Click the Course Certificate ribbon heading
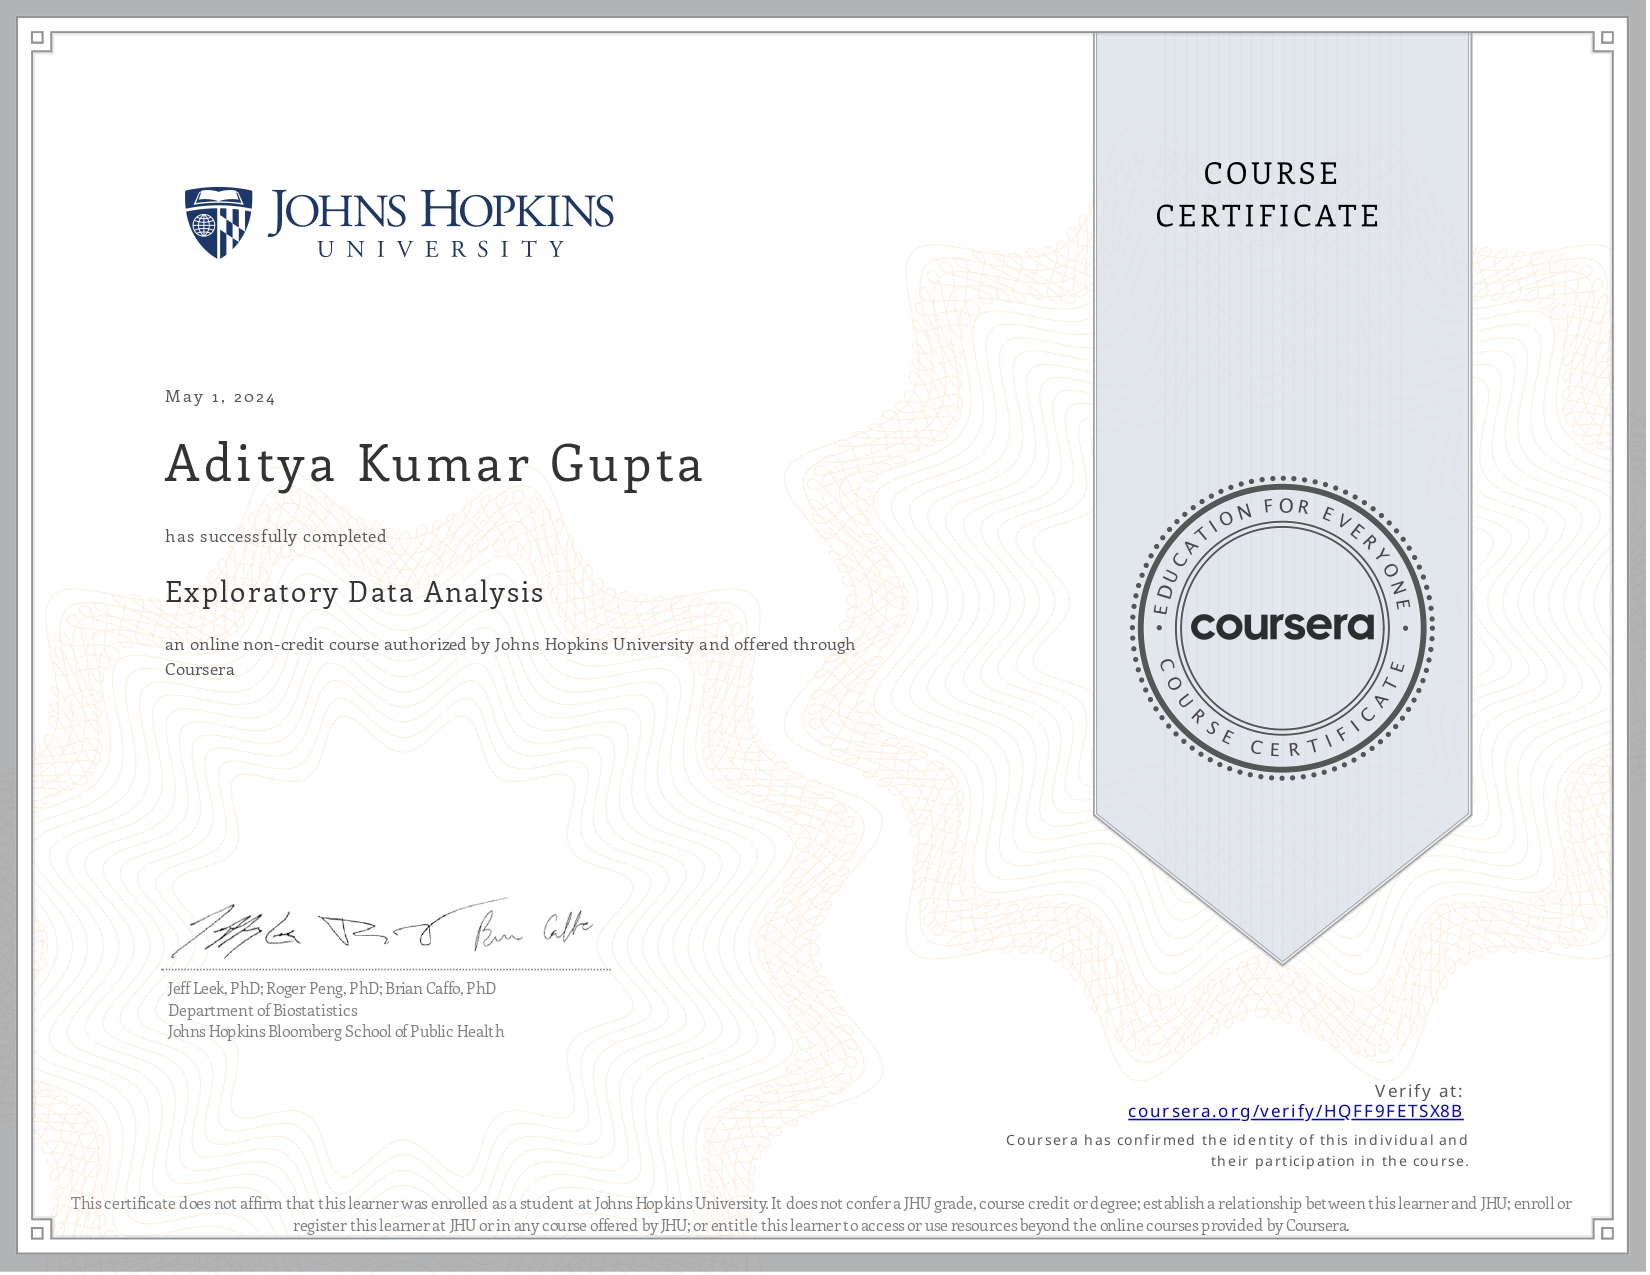Screen dimensions: 1650x1275 click(1268, 195)
